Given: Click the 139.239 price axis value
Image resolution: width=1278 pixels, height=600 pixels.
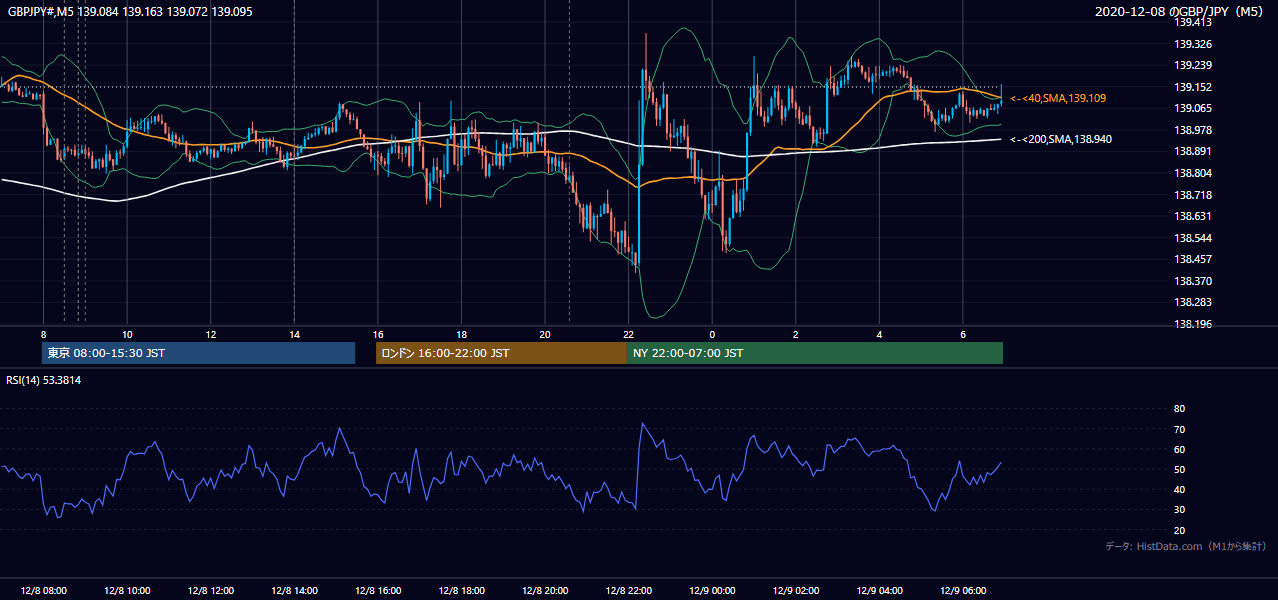Looking at the screenshot, I should pyautogui.click(x=1193, y=65).
